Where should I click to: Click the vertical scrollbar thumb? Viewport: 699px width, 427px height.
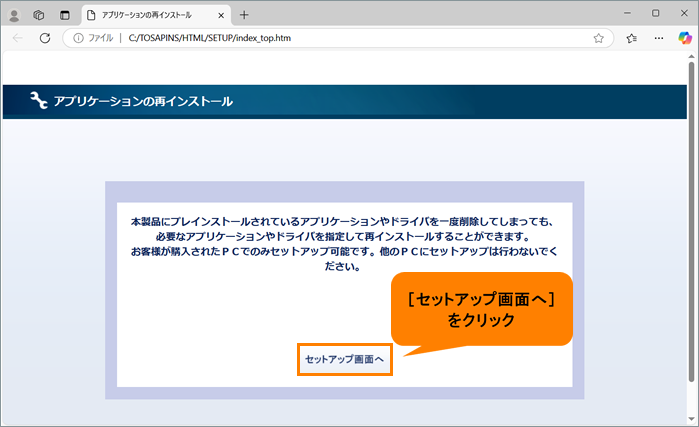coord(691,222)
